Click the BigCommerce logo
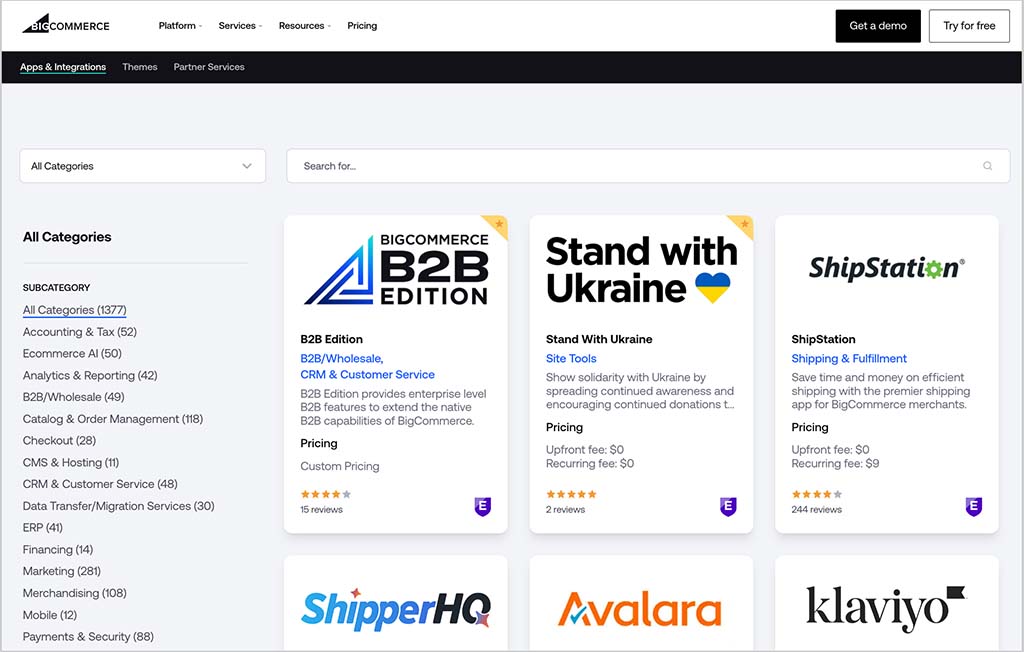1024x652 pixels. pyautogui.click(x=66, y=24)
